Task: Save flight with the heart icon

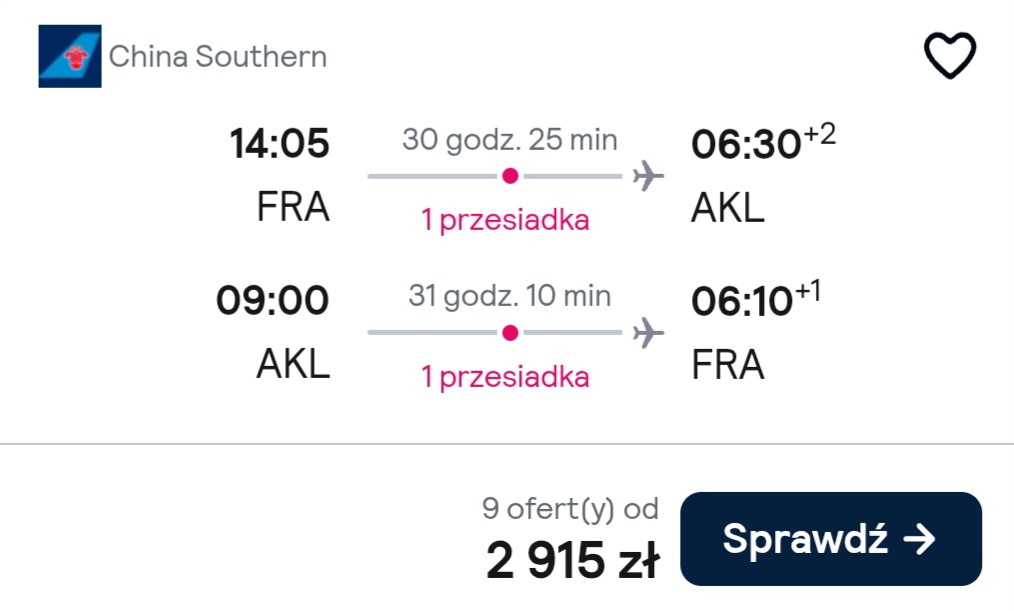Action: pos(949,56)
